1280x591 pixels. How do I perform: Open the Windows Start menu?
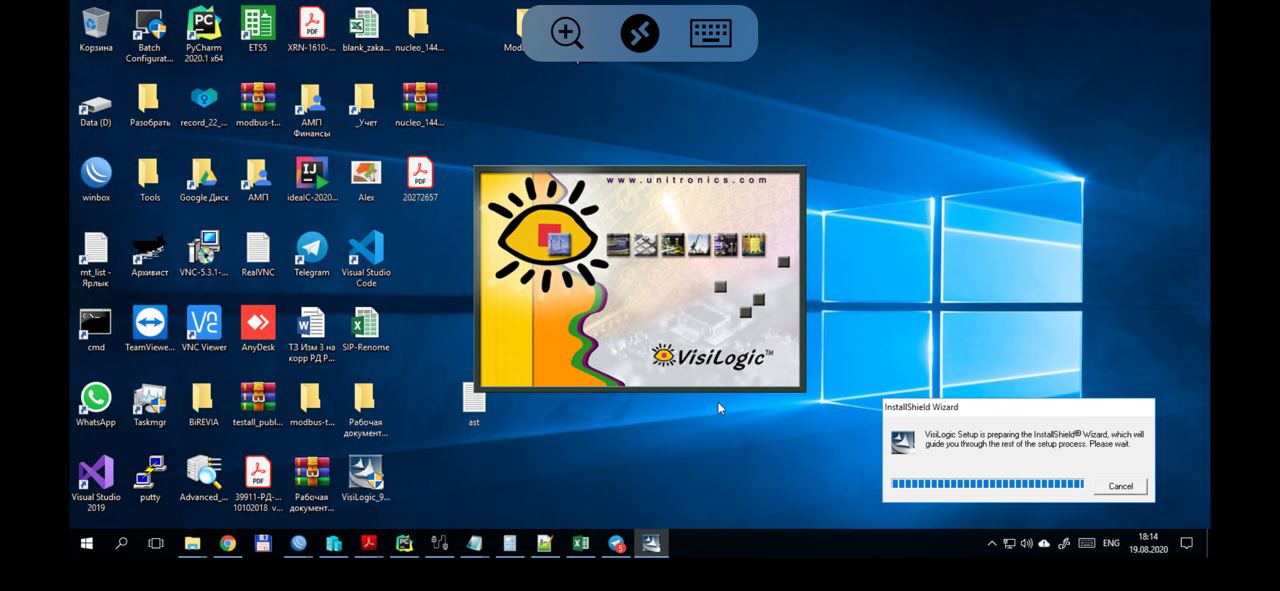(x=87, y=544)
